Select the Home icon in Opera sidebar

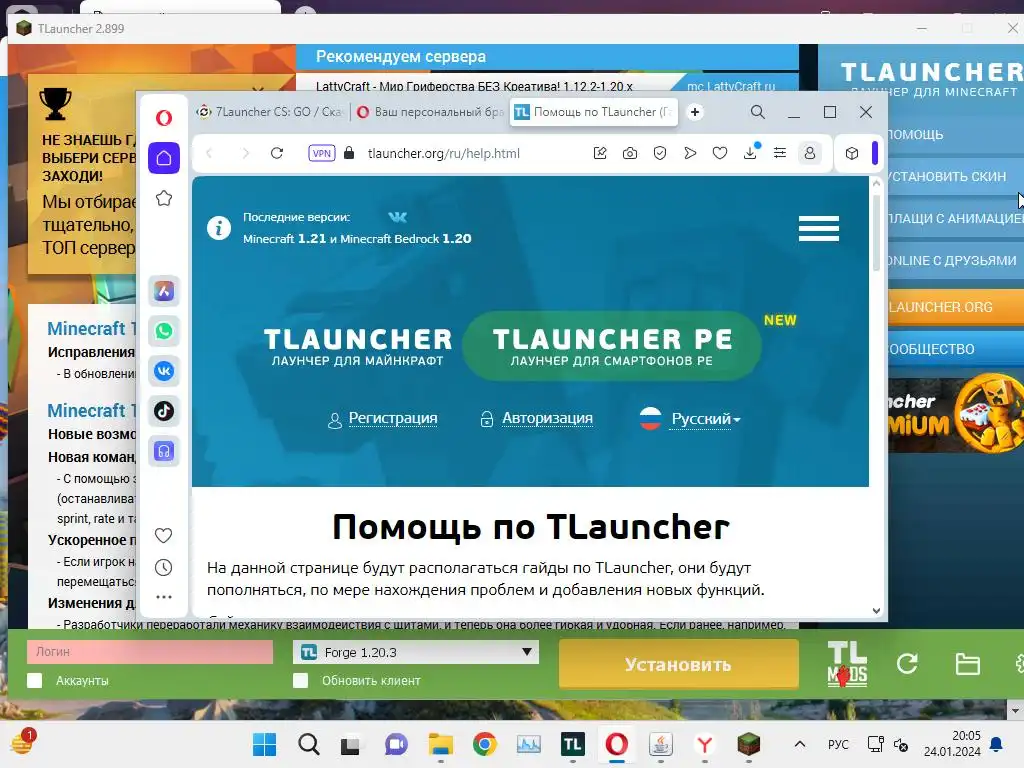[164, 158]
